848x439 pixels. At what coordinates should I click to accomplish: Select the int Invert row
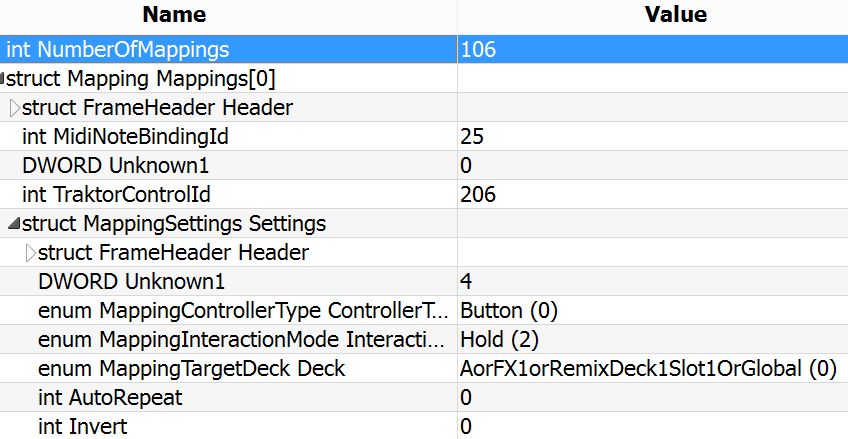pos(82,426)
